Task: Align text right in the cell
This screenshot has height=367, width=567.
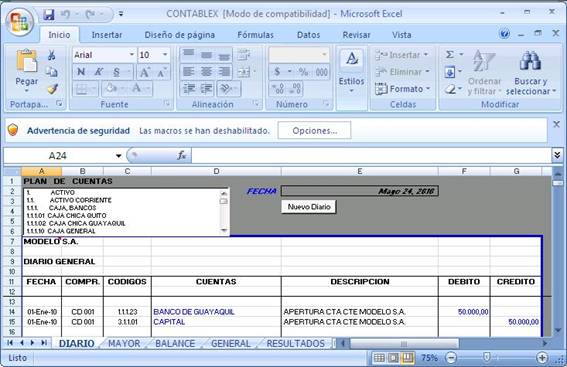Action: click(x=224, y=72)
